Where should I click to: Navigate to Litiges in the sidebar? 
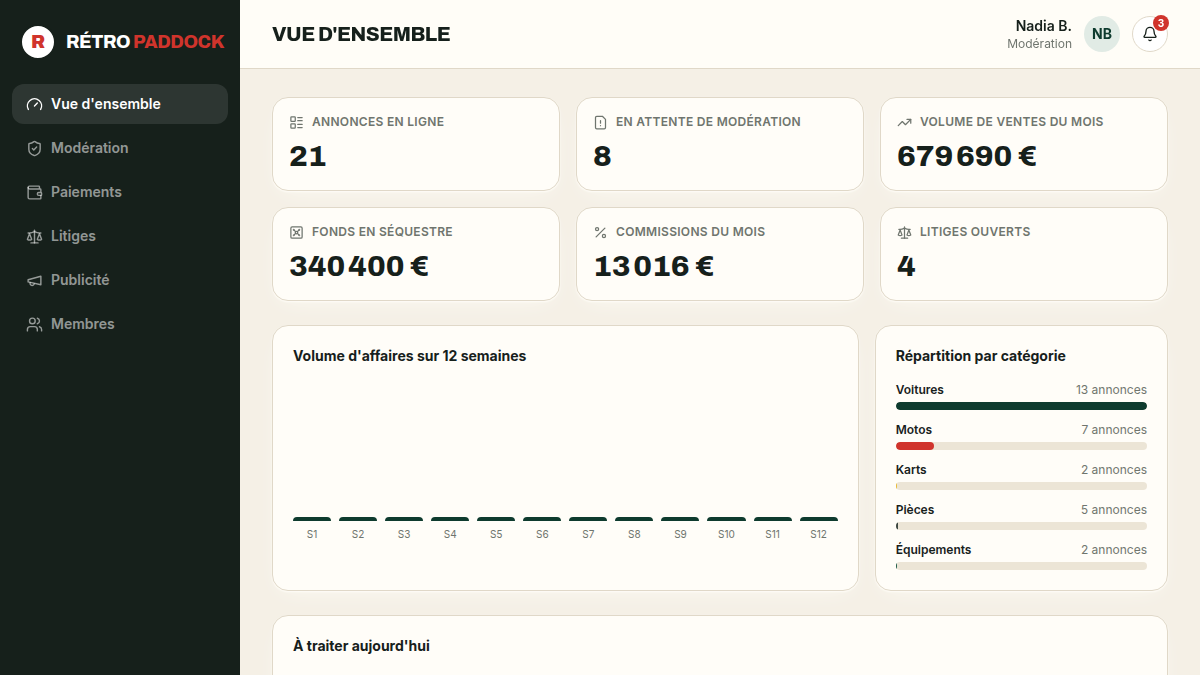click(120, 236)
